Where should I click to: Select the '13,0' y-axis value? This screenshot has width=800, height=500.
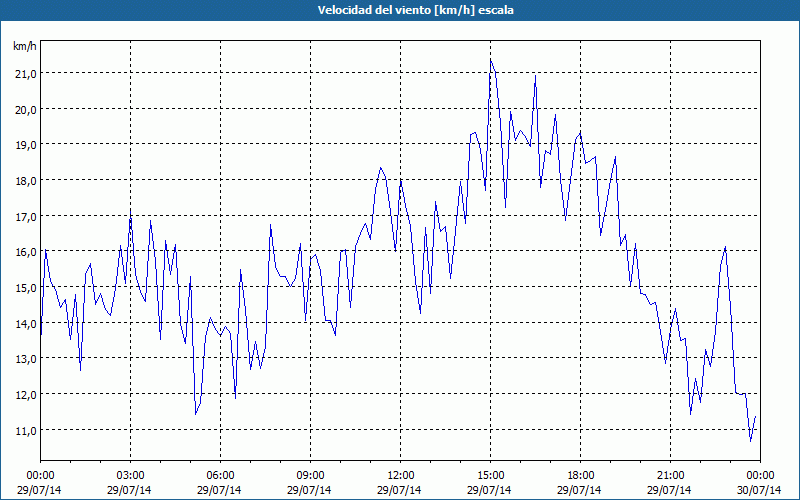pos(26,359)
